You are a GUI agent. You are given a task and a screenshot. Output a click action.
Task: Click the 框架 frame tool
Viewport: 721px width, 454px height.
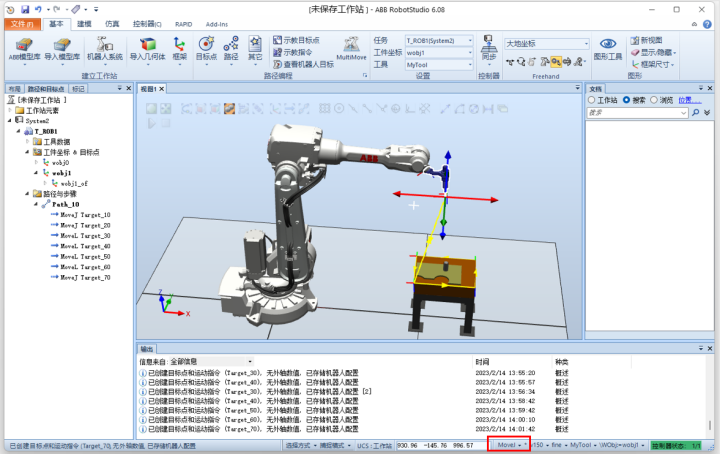click(x=179, y=49)
